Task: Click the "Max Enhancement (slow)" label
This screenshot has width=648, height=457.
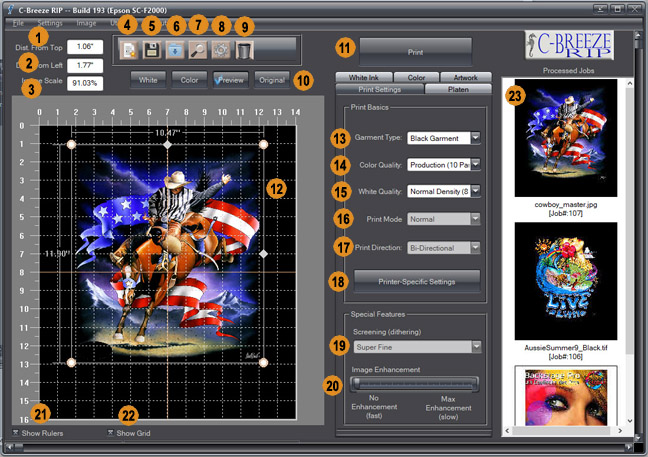Action: [448, 408]
